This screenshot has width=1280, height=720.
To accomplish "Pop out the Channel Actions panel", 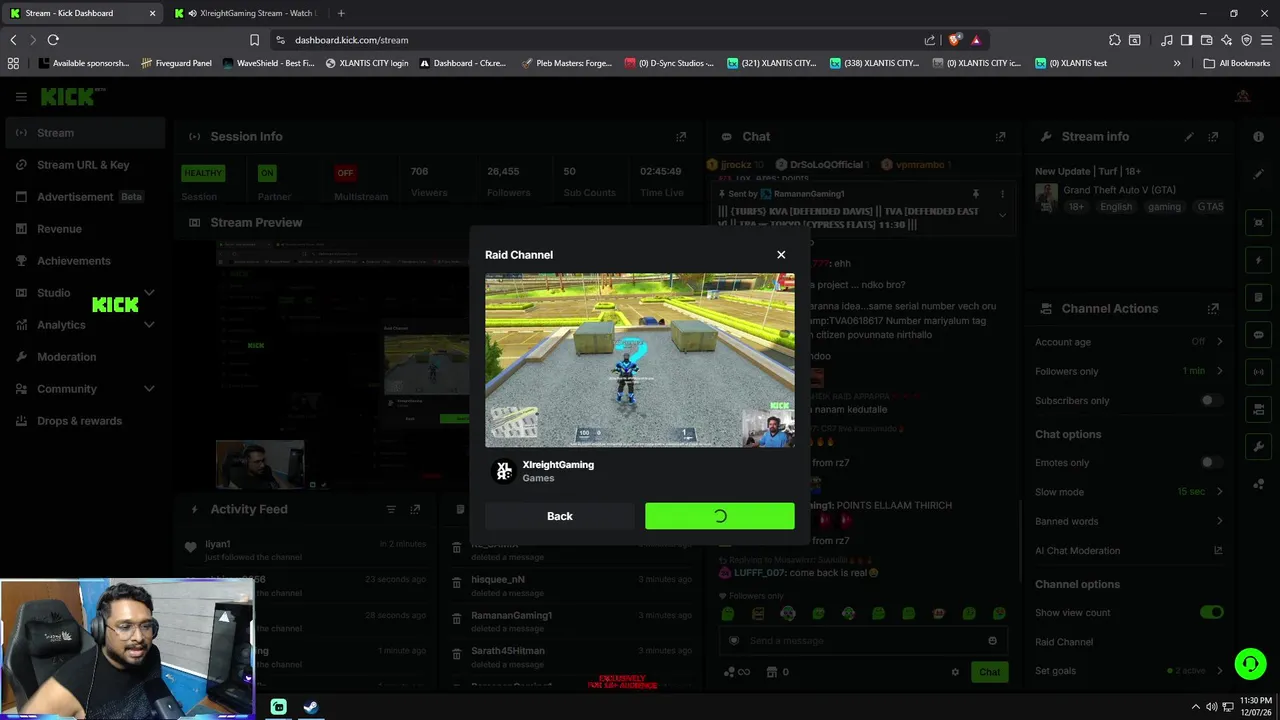I will (x=1213, y=309).
